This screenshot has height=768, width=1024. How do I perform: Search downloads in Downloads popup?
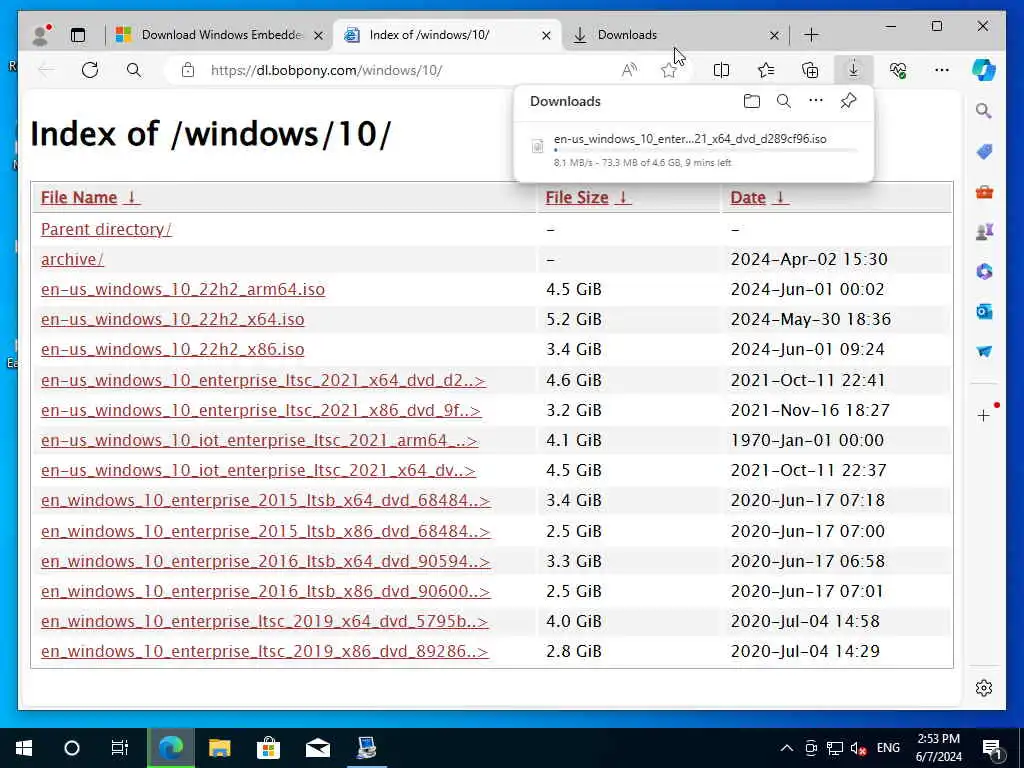[784, 101]
